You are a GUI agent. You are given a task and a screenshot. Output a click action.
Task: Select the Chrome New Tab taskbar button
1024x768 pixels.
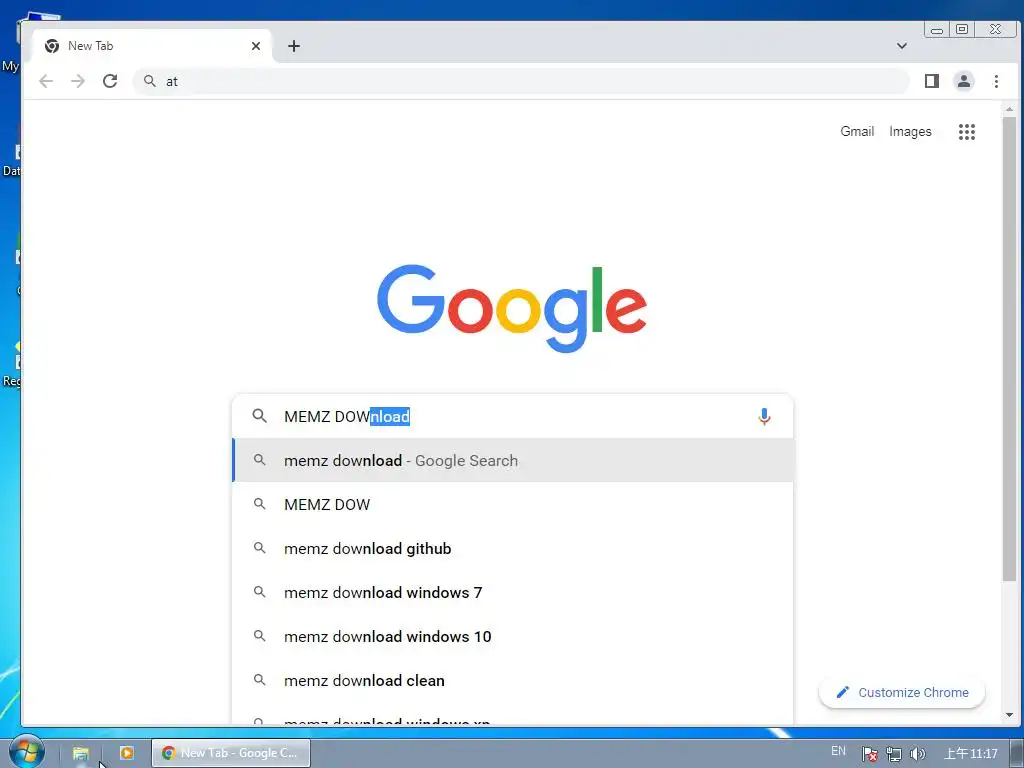(231, 753)
